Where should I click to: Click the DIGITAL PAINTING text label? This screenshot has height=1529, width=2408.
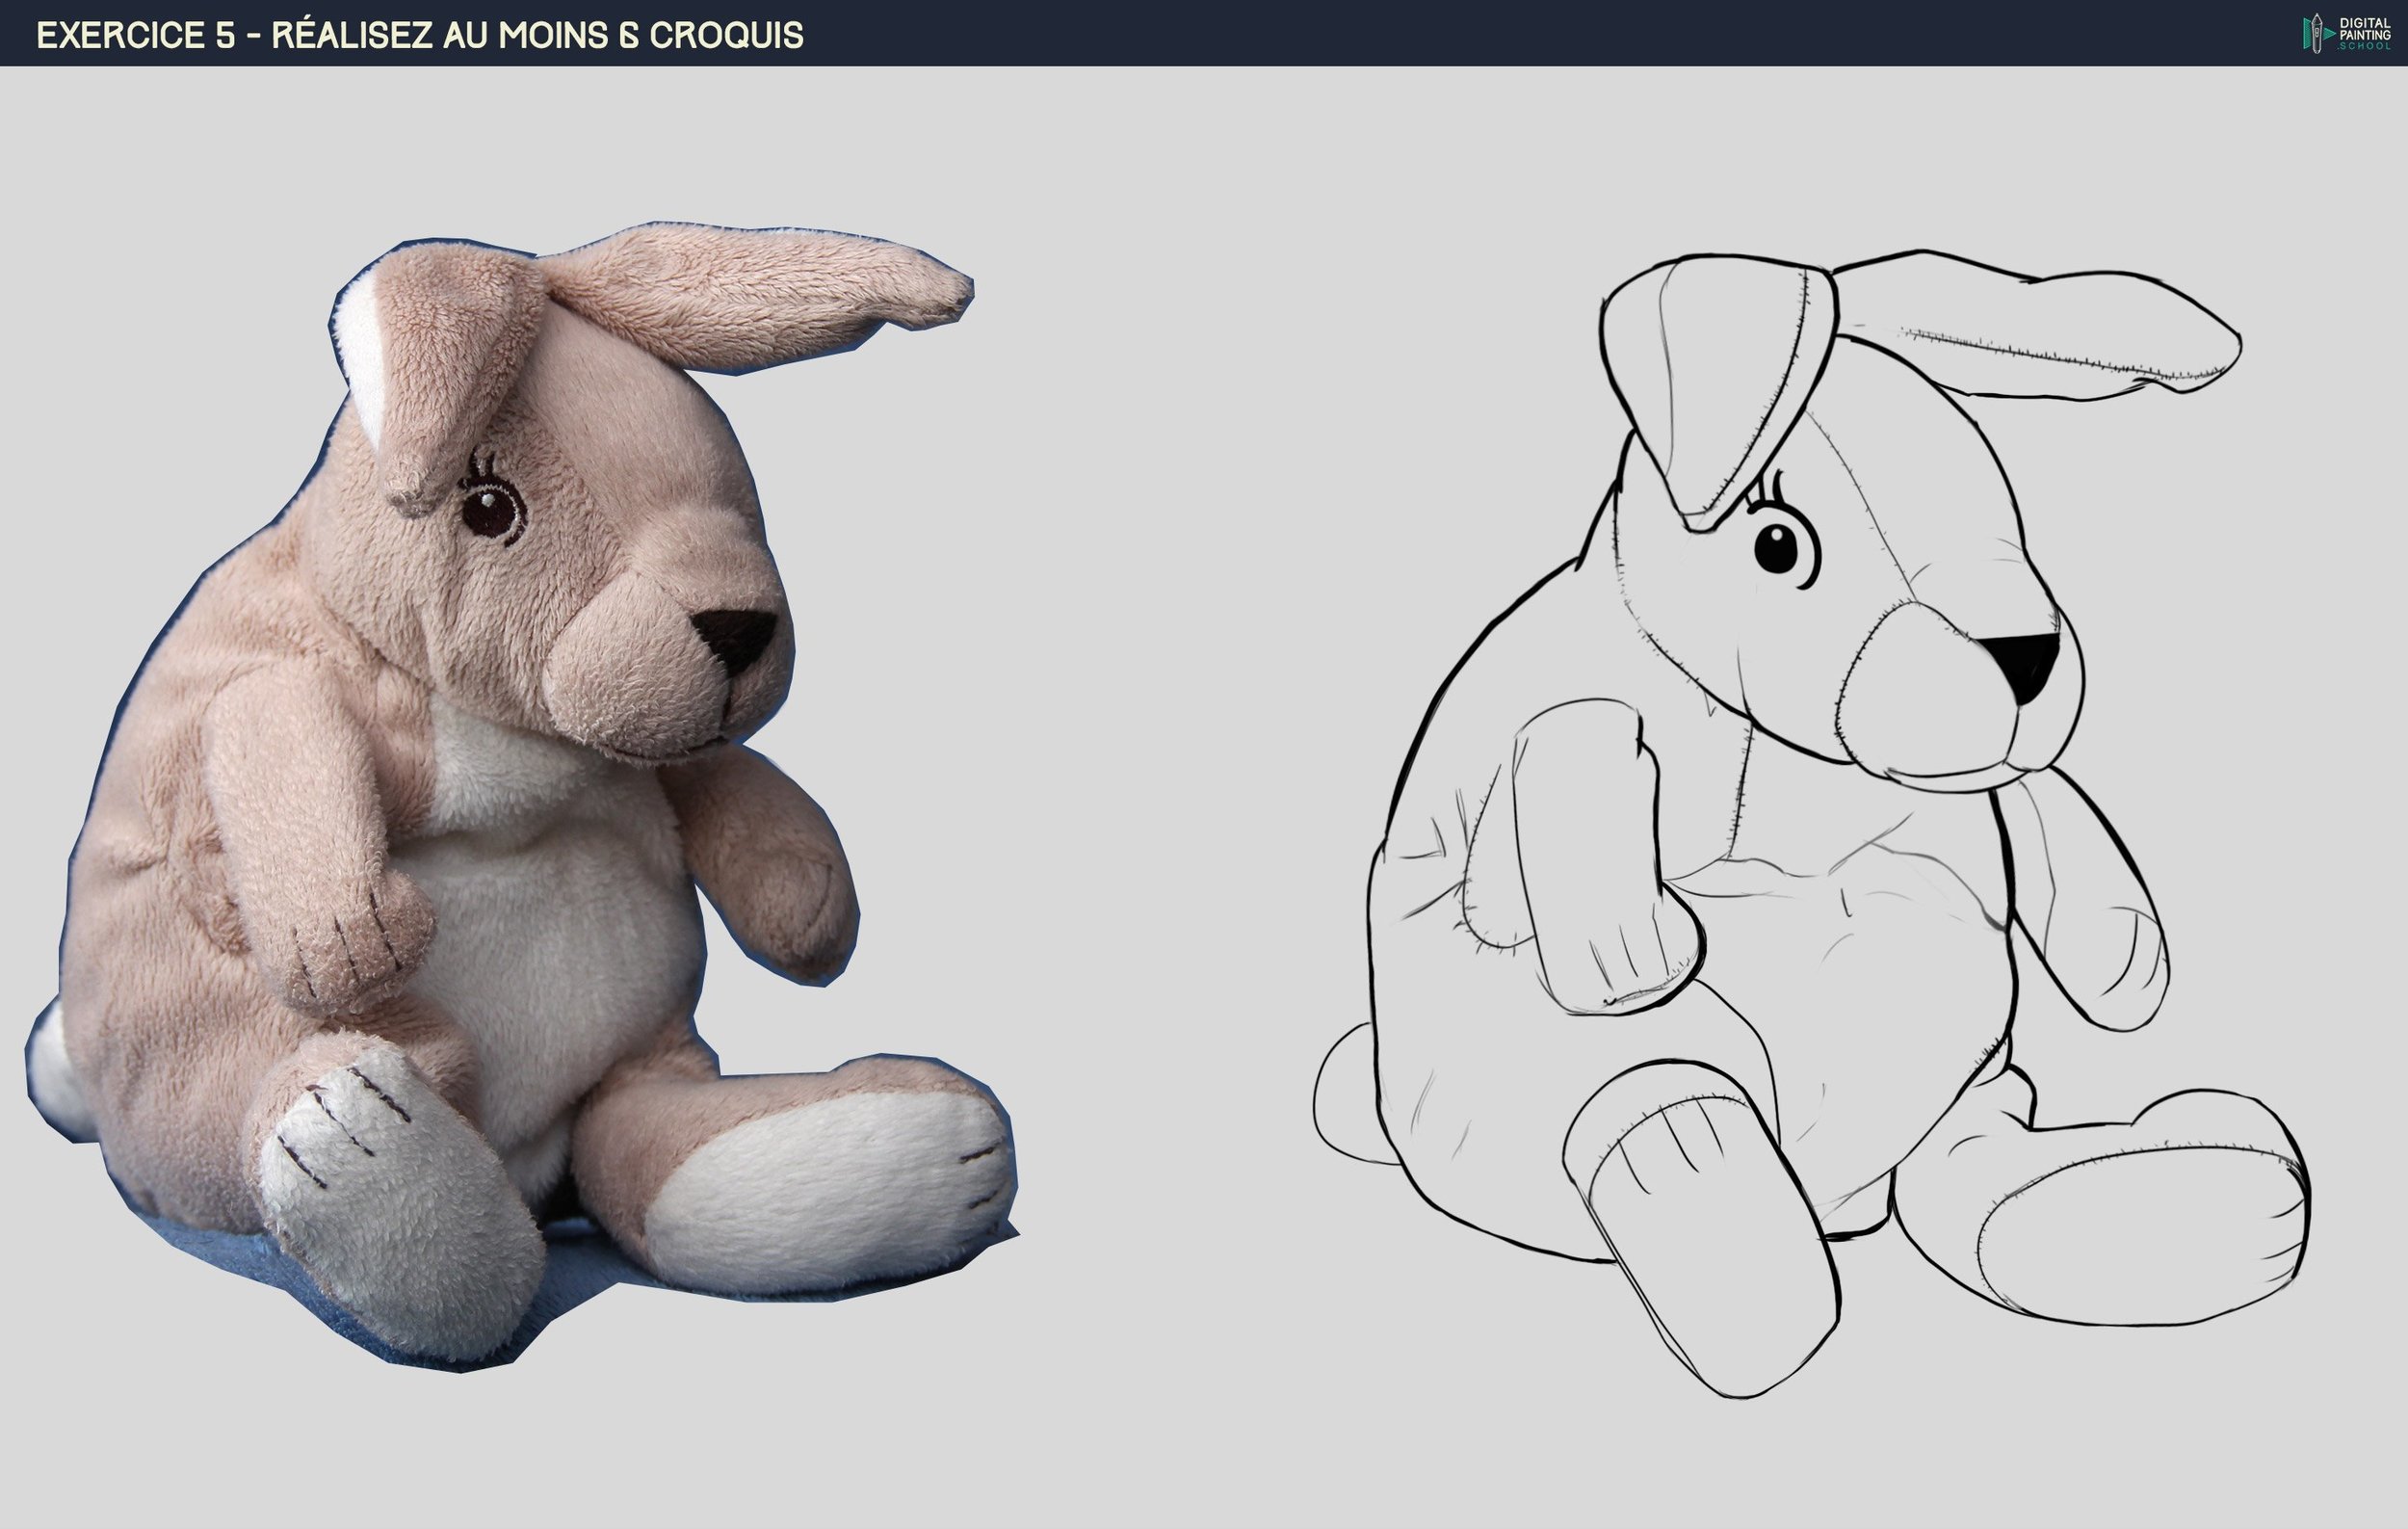(2365, 29)
